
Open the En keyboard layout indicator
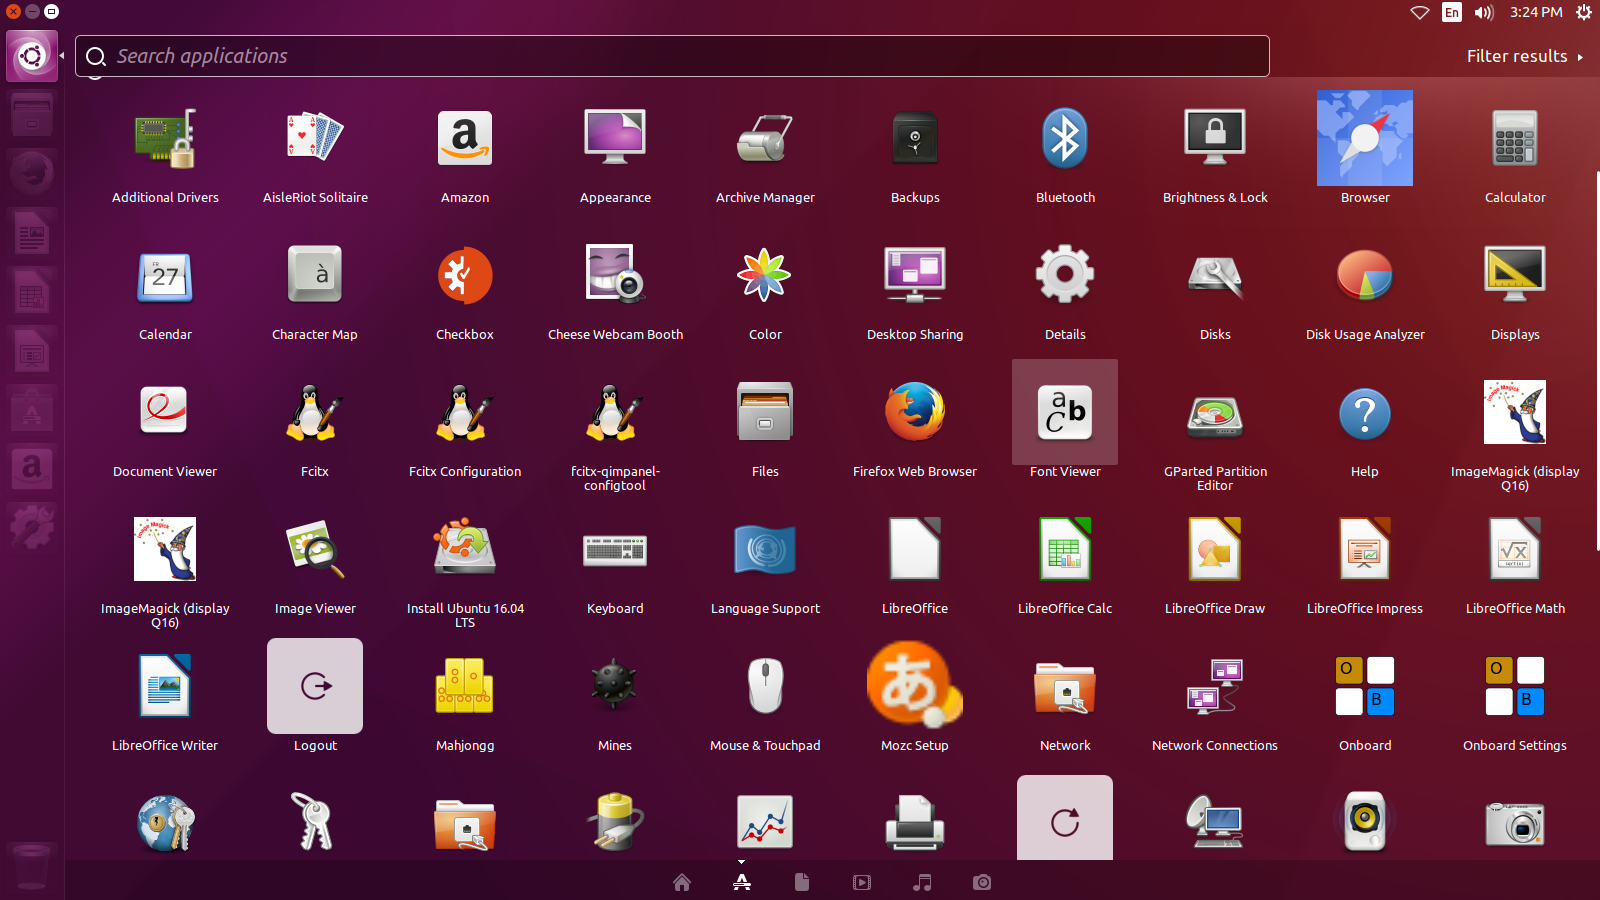[x=1452, y=12]
